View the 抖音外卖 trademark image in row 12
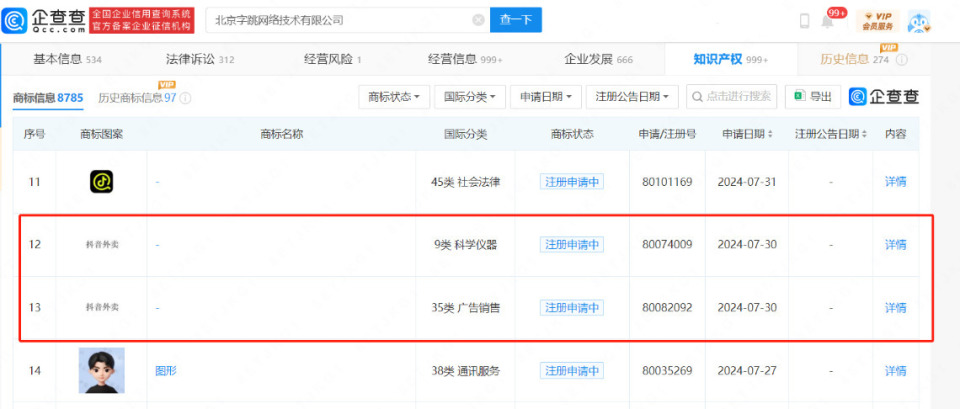960x409 pixels. [x=102, y=245]
